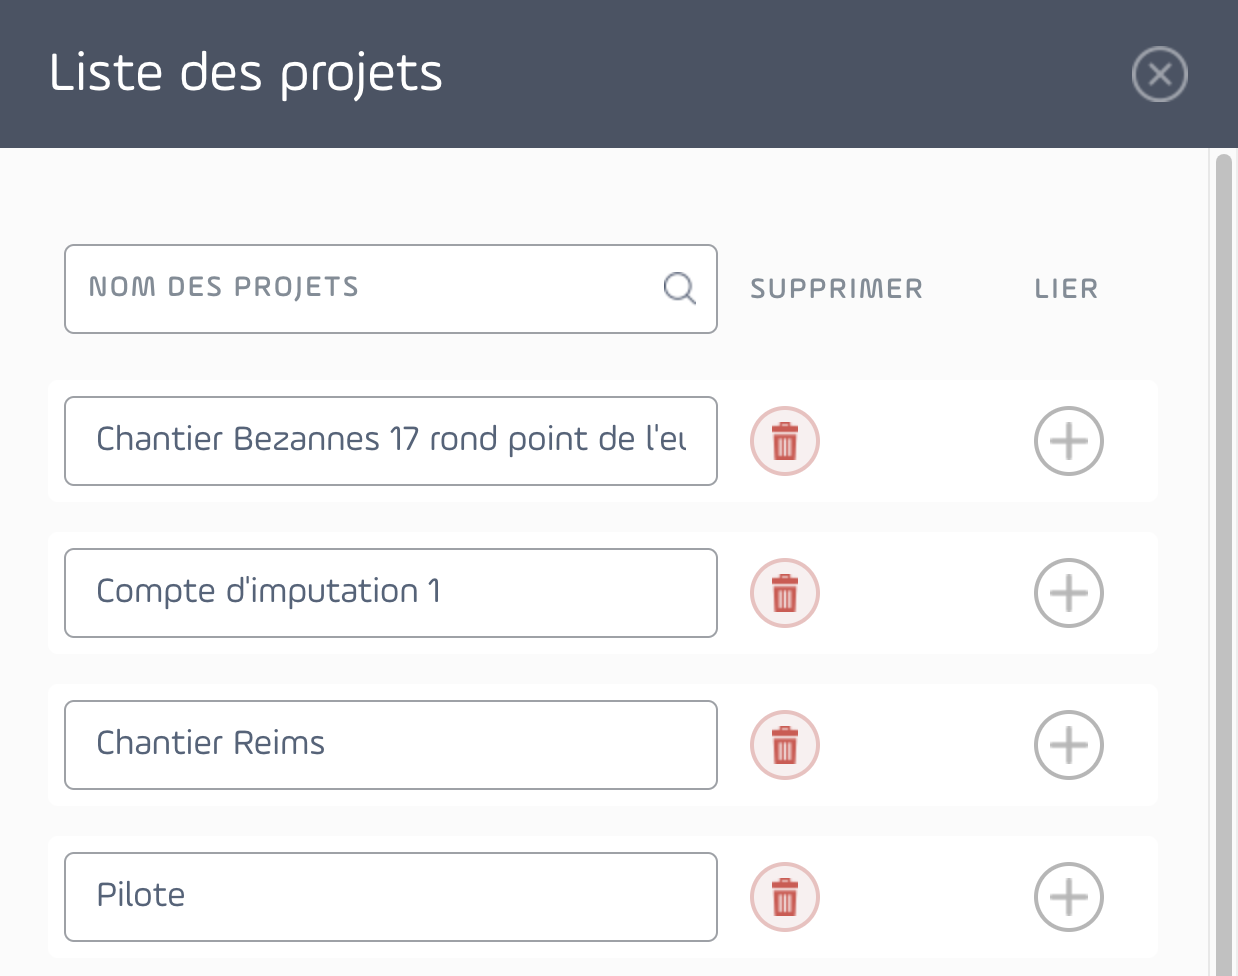The width and height of the screenshot is (1238, 976).
Task: Edit the Pilote project name field
Action: (391, 897)
